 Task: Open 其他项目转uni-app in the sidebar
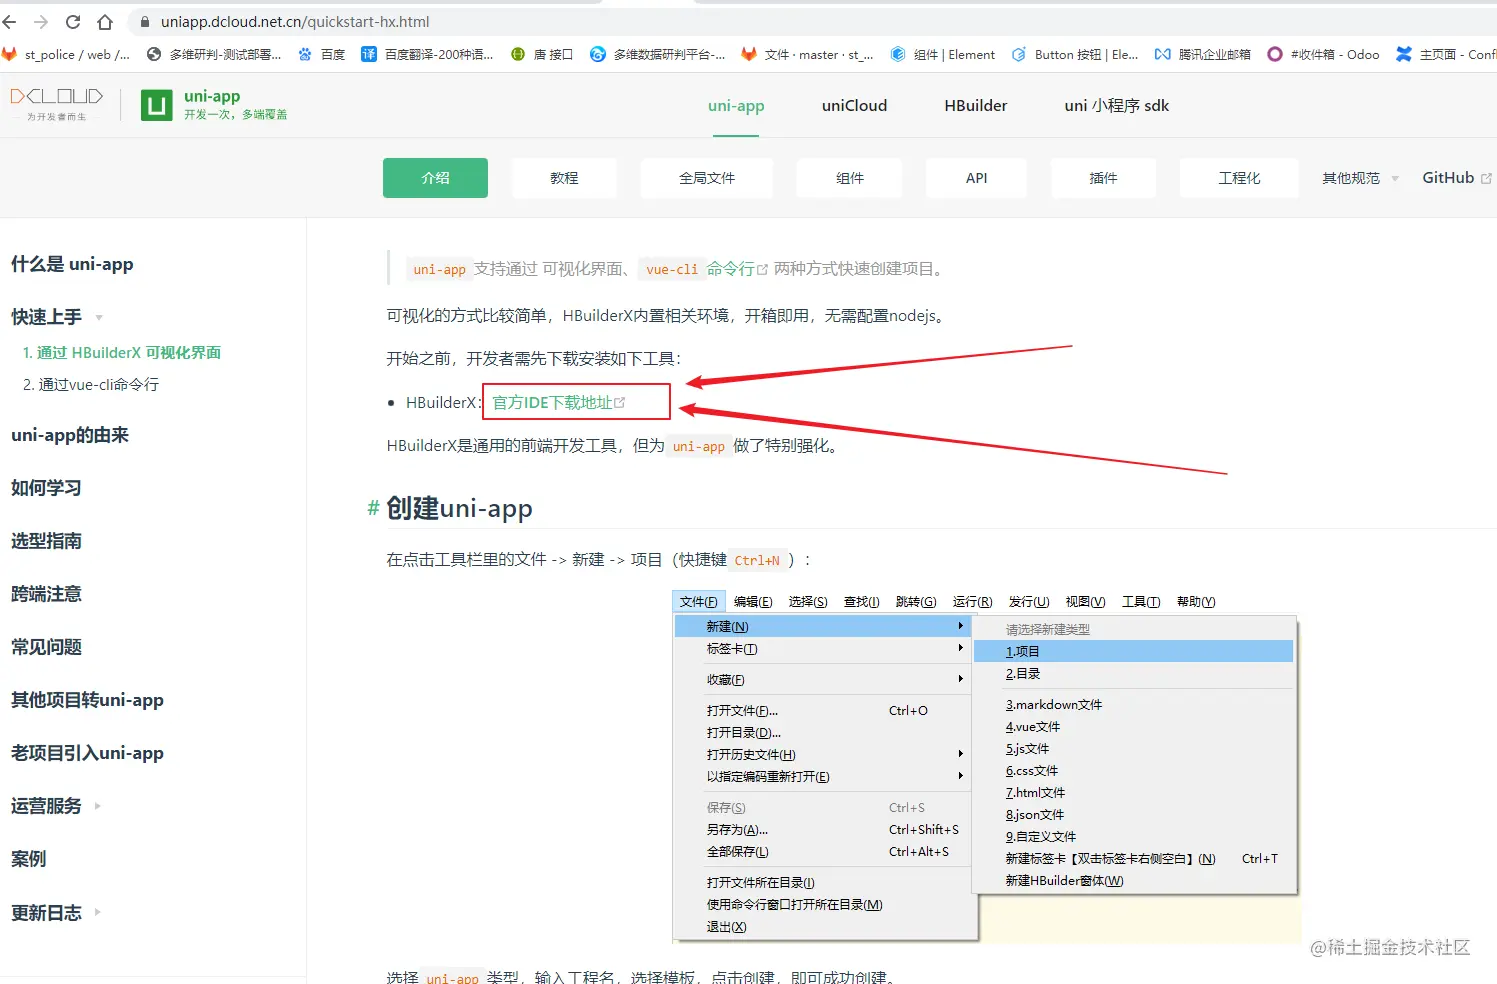tap(87, 700)
